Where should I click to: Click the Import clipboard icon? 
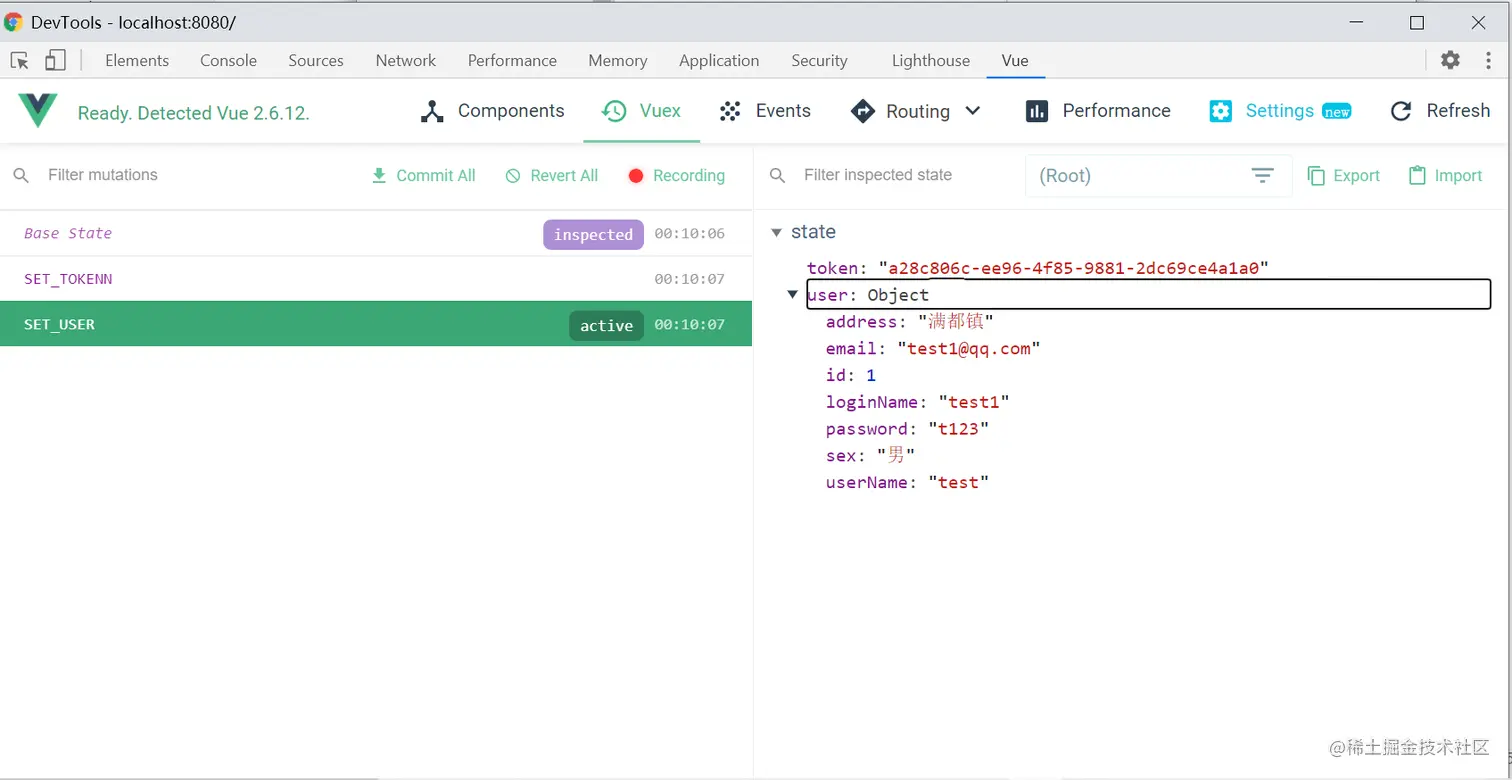coord(1417,176)
